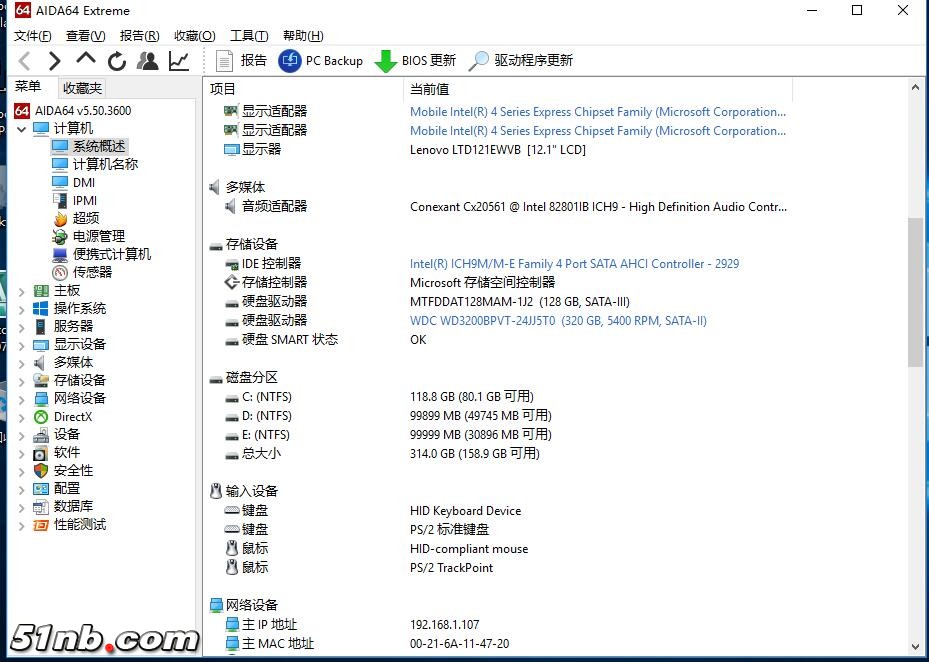Click the Forward navigation arrow
The image size is (929, 662).
pos(55,61)
